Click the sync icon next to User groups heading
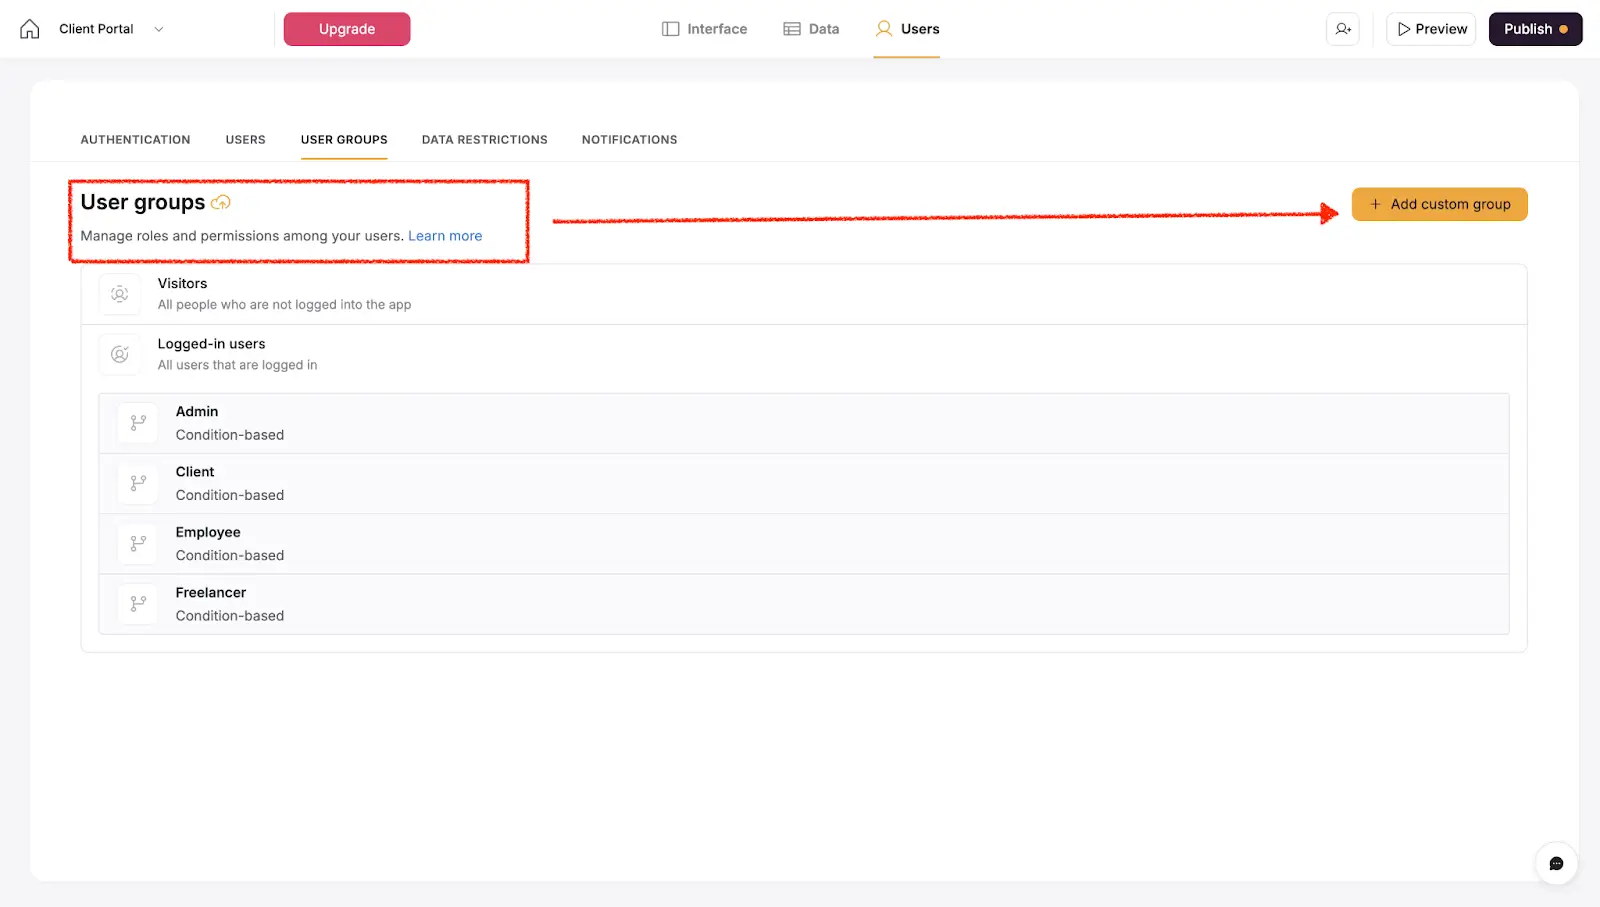This screenshot has height=907, width=1600. pos(220,202)
